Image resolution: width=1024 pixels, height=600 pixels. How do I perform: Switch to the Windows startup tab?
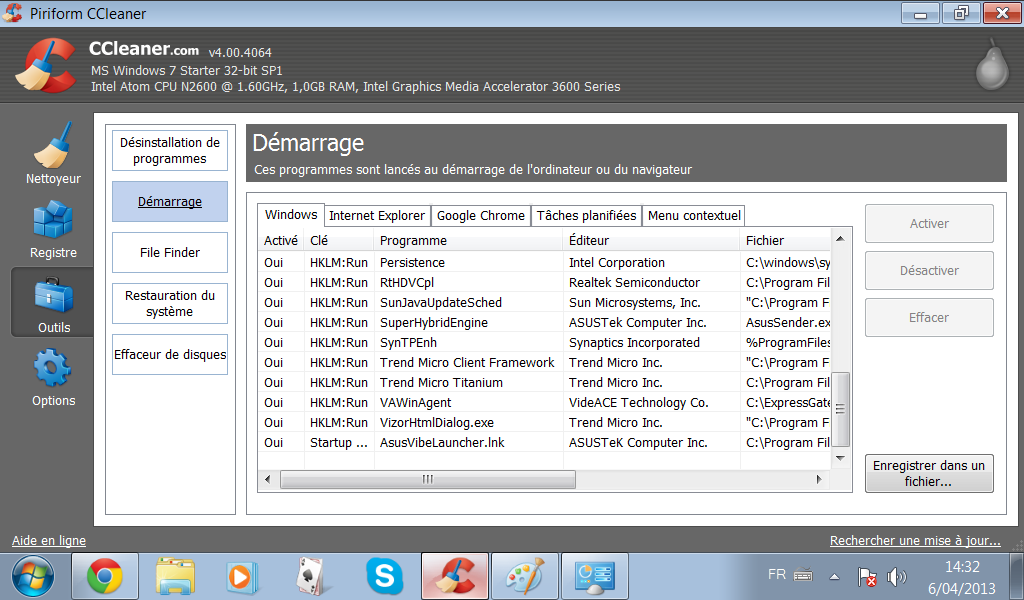(x=291, y=215)
